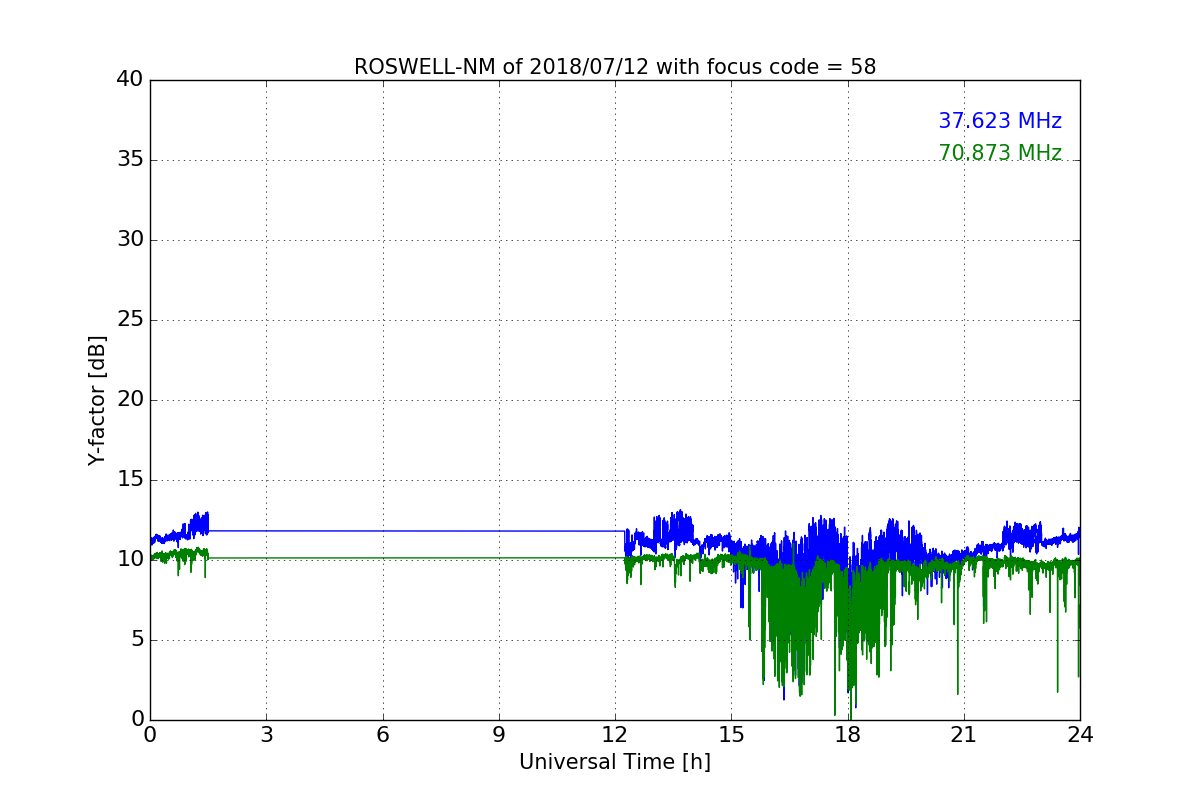Click the plot title ROSWELL-NM of 2018/07/12
1200x800 pixels.
[615, 67]
